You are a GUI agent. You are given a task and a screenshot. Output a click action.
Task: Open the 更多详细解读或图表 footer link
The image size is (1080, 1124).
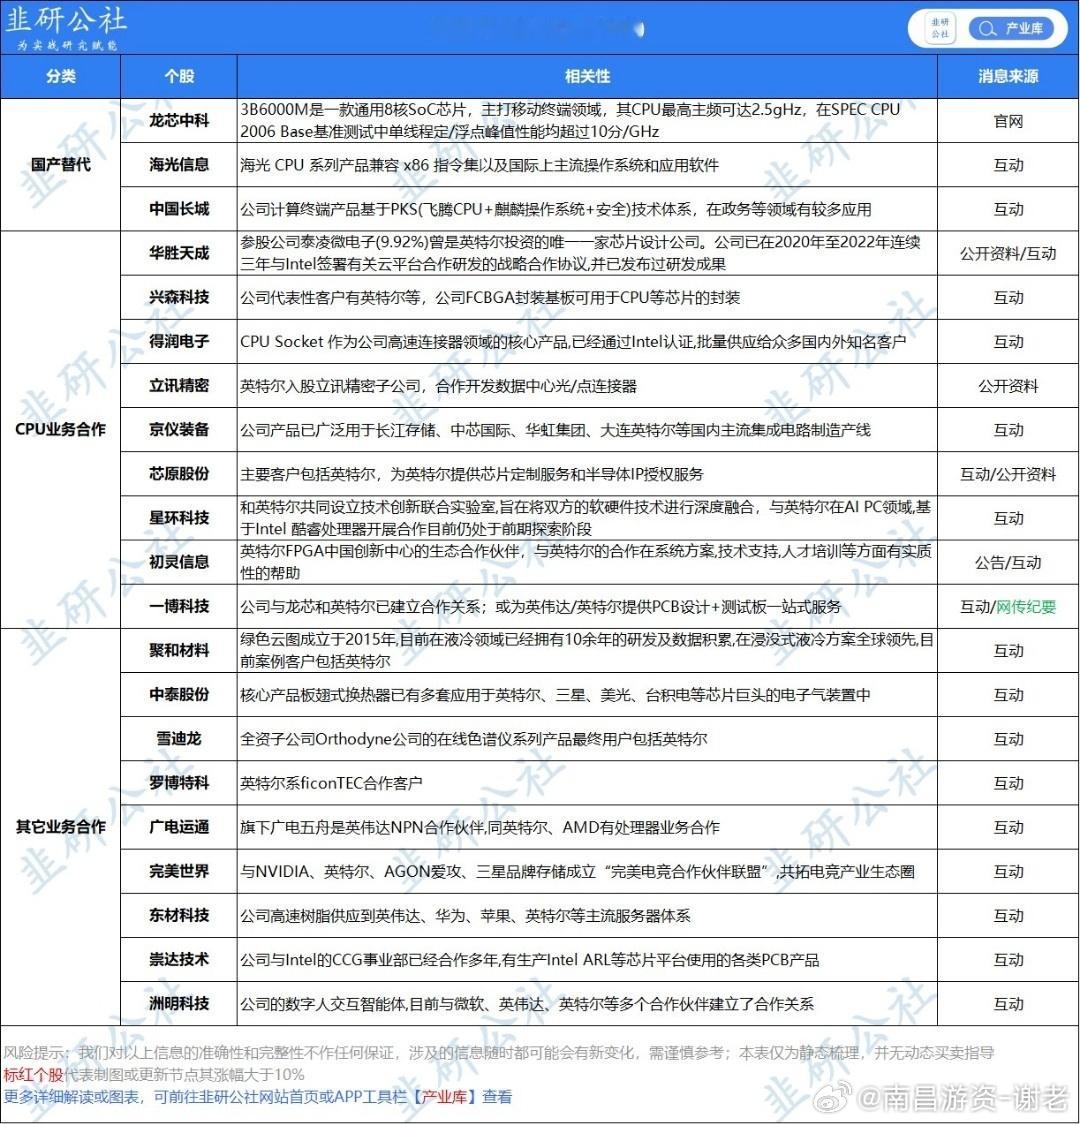click(x=258, y=1097)
